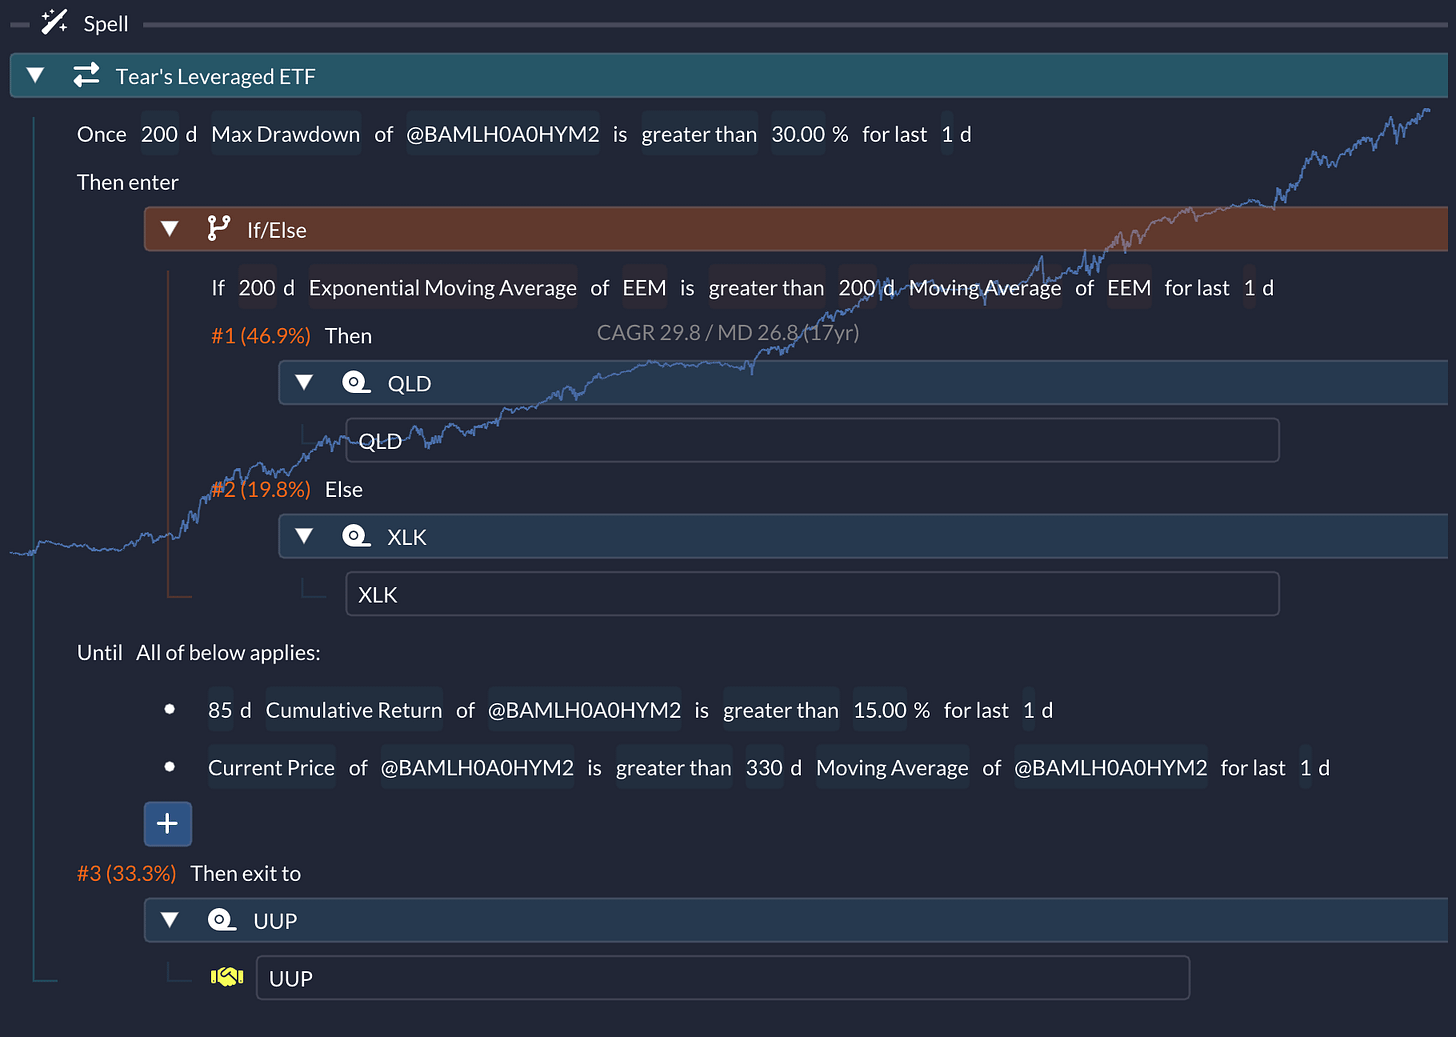Add a new Until condition with plus button
This screenshot has width=1456, height=1037.
[x=167, y=824]
